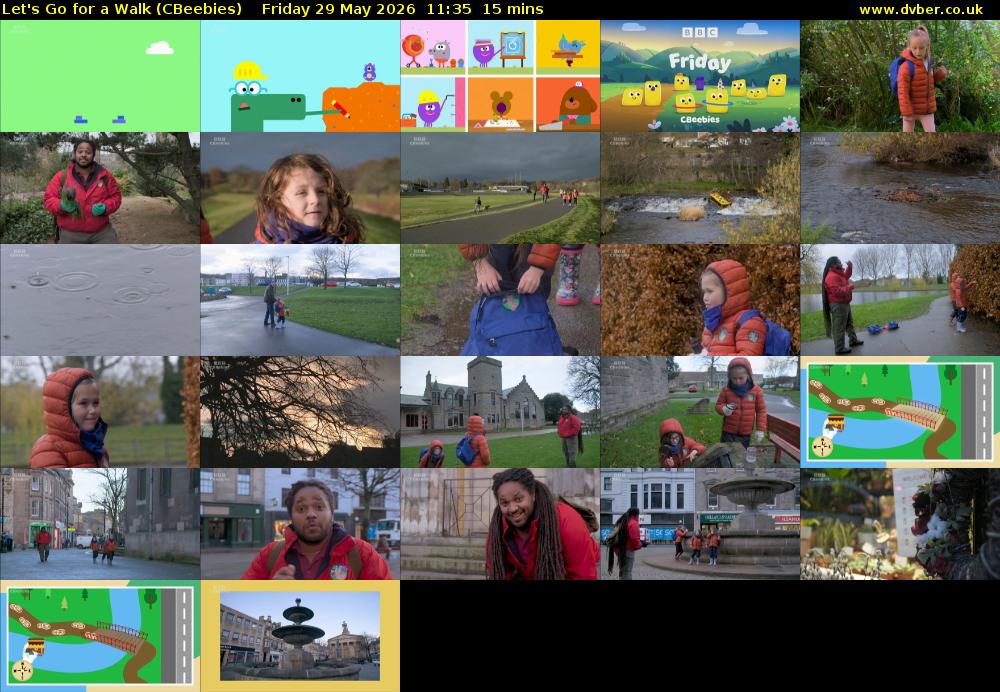Screen dimensions: 1000x692
Task: Open the green screen thumbnail with white cloud
Action: [100, 76]
